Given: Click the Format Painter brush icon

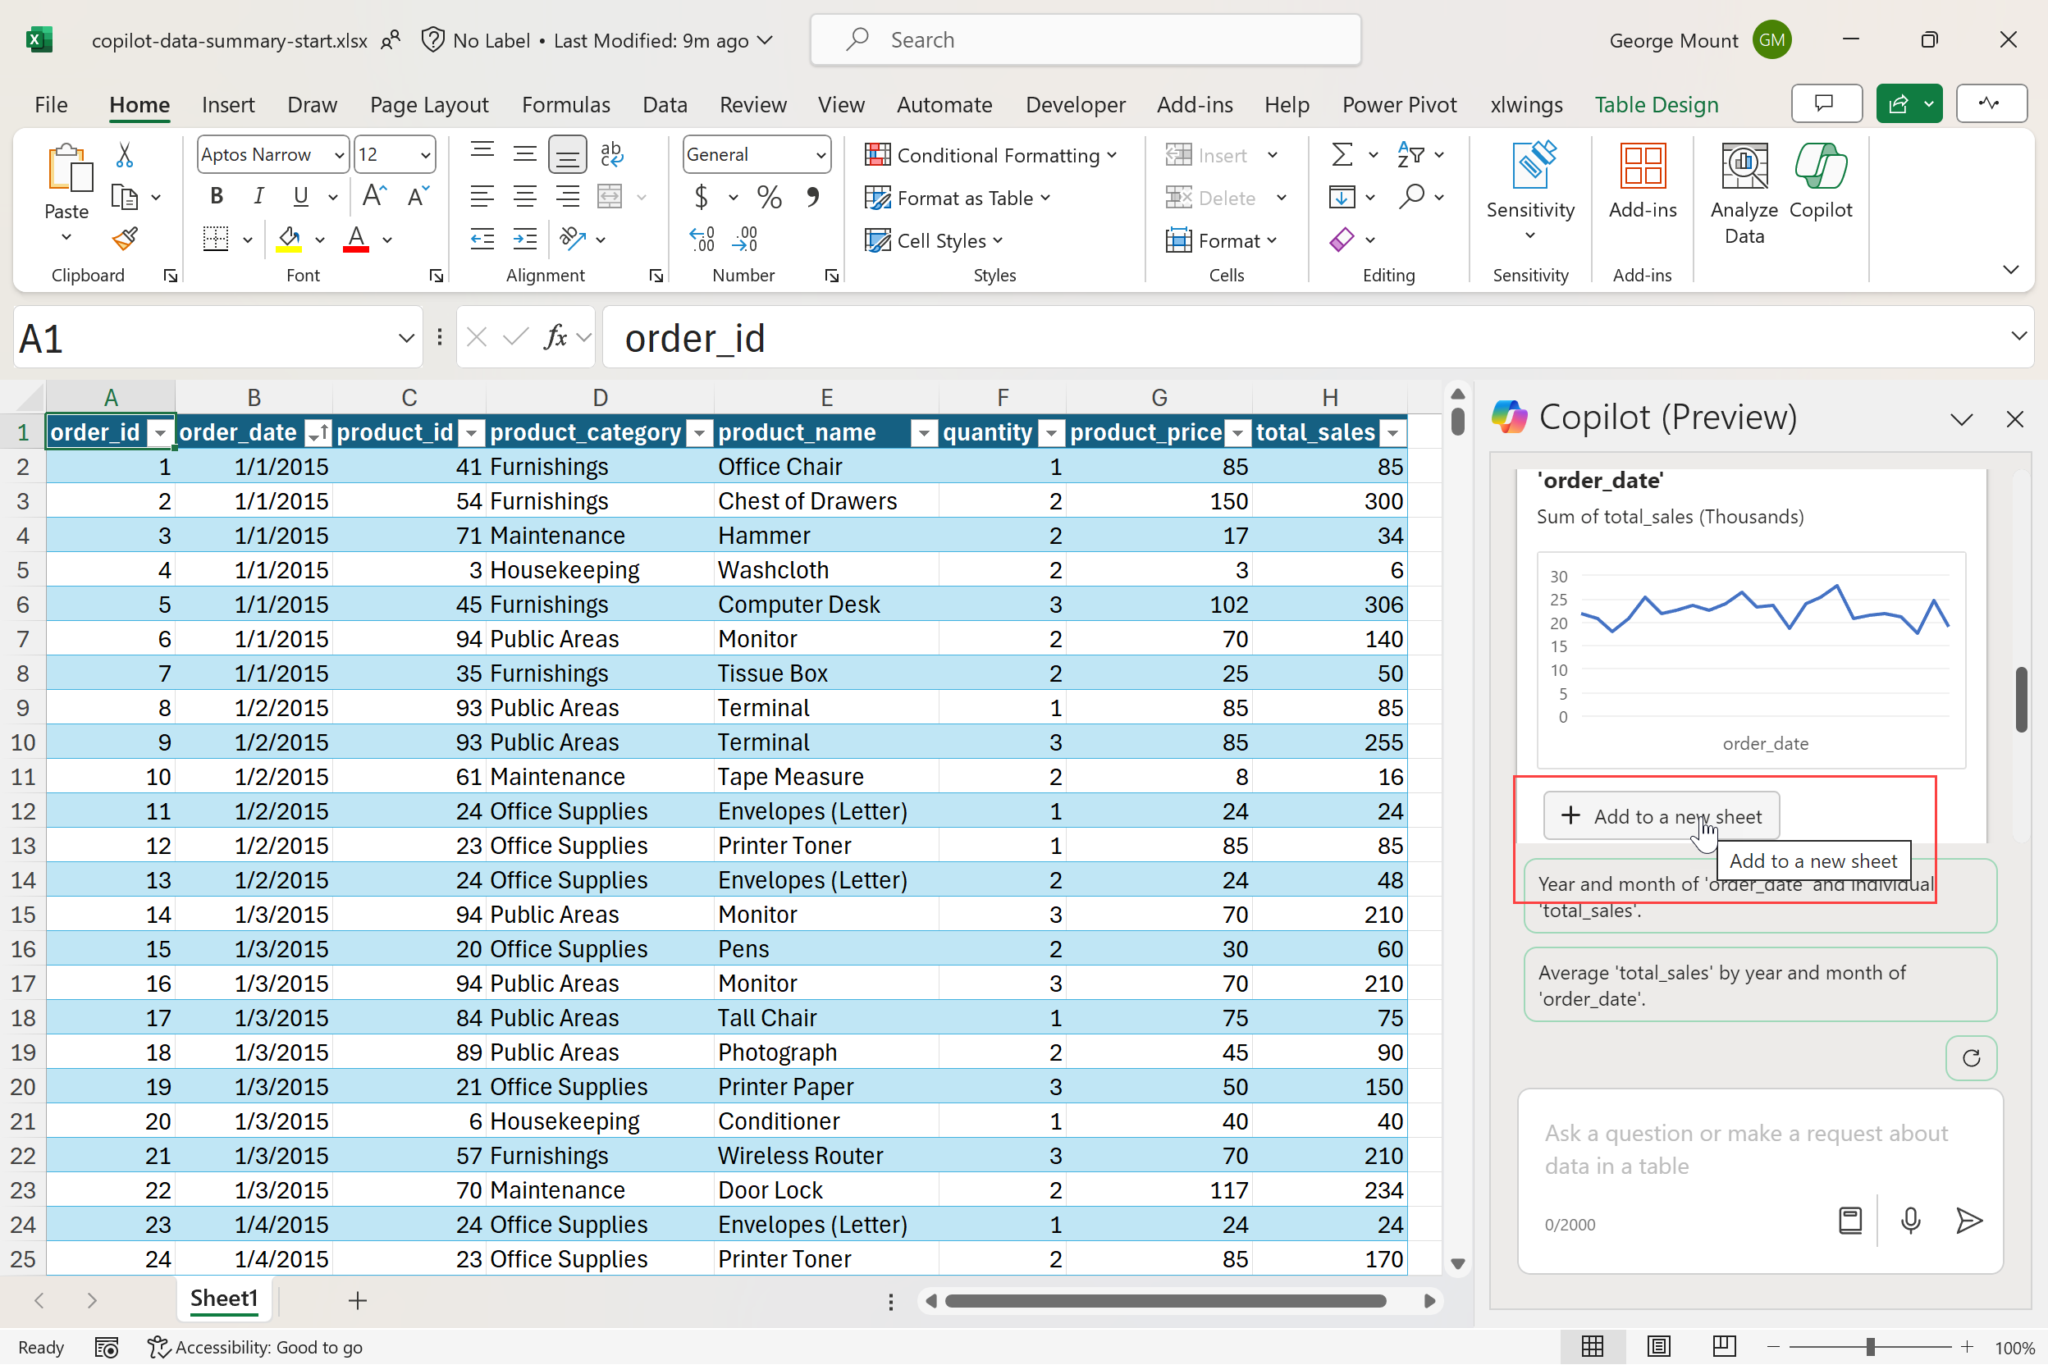Looking at the screenshot, I should [x=125, y=239].
